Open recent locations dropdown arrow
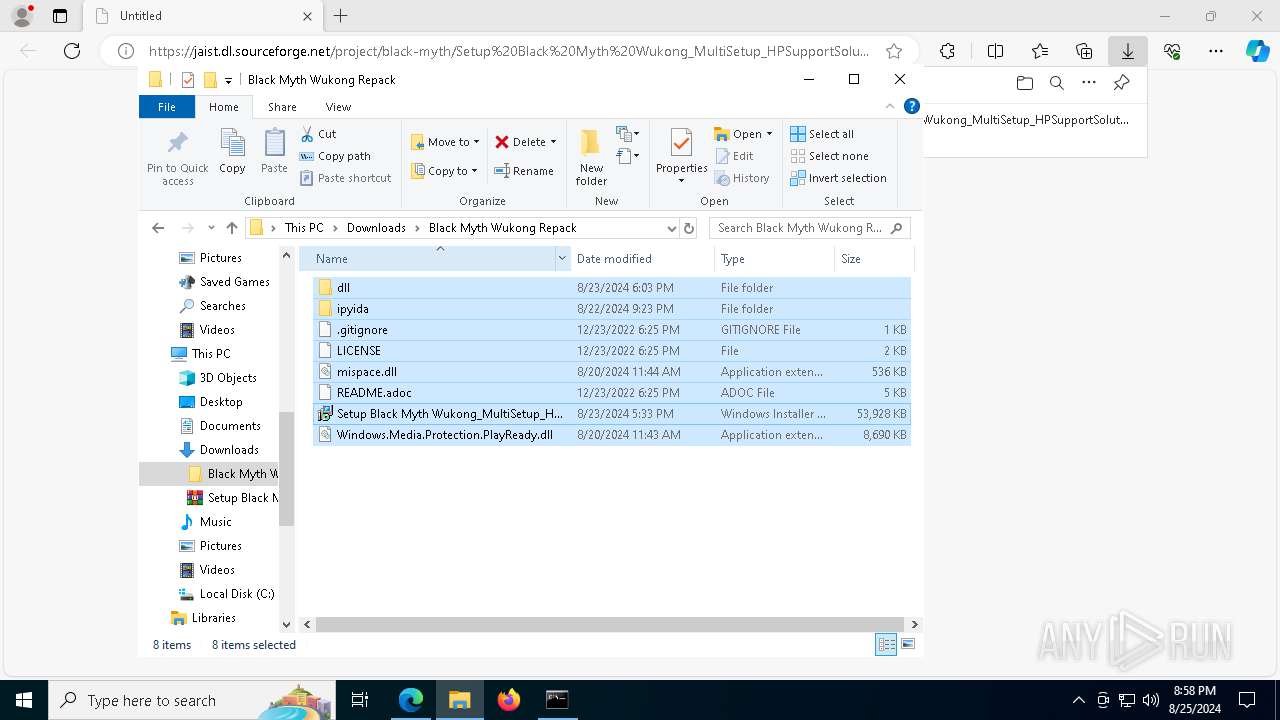The image size is (1280, 720). tap(211, 228)
